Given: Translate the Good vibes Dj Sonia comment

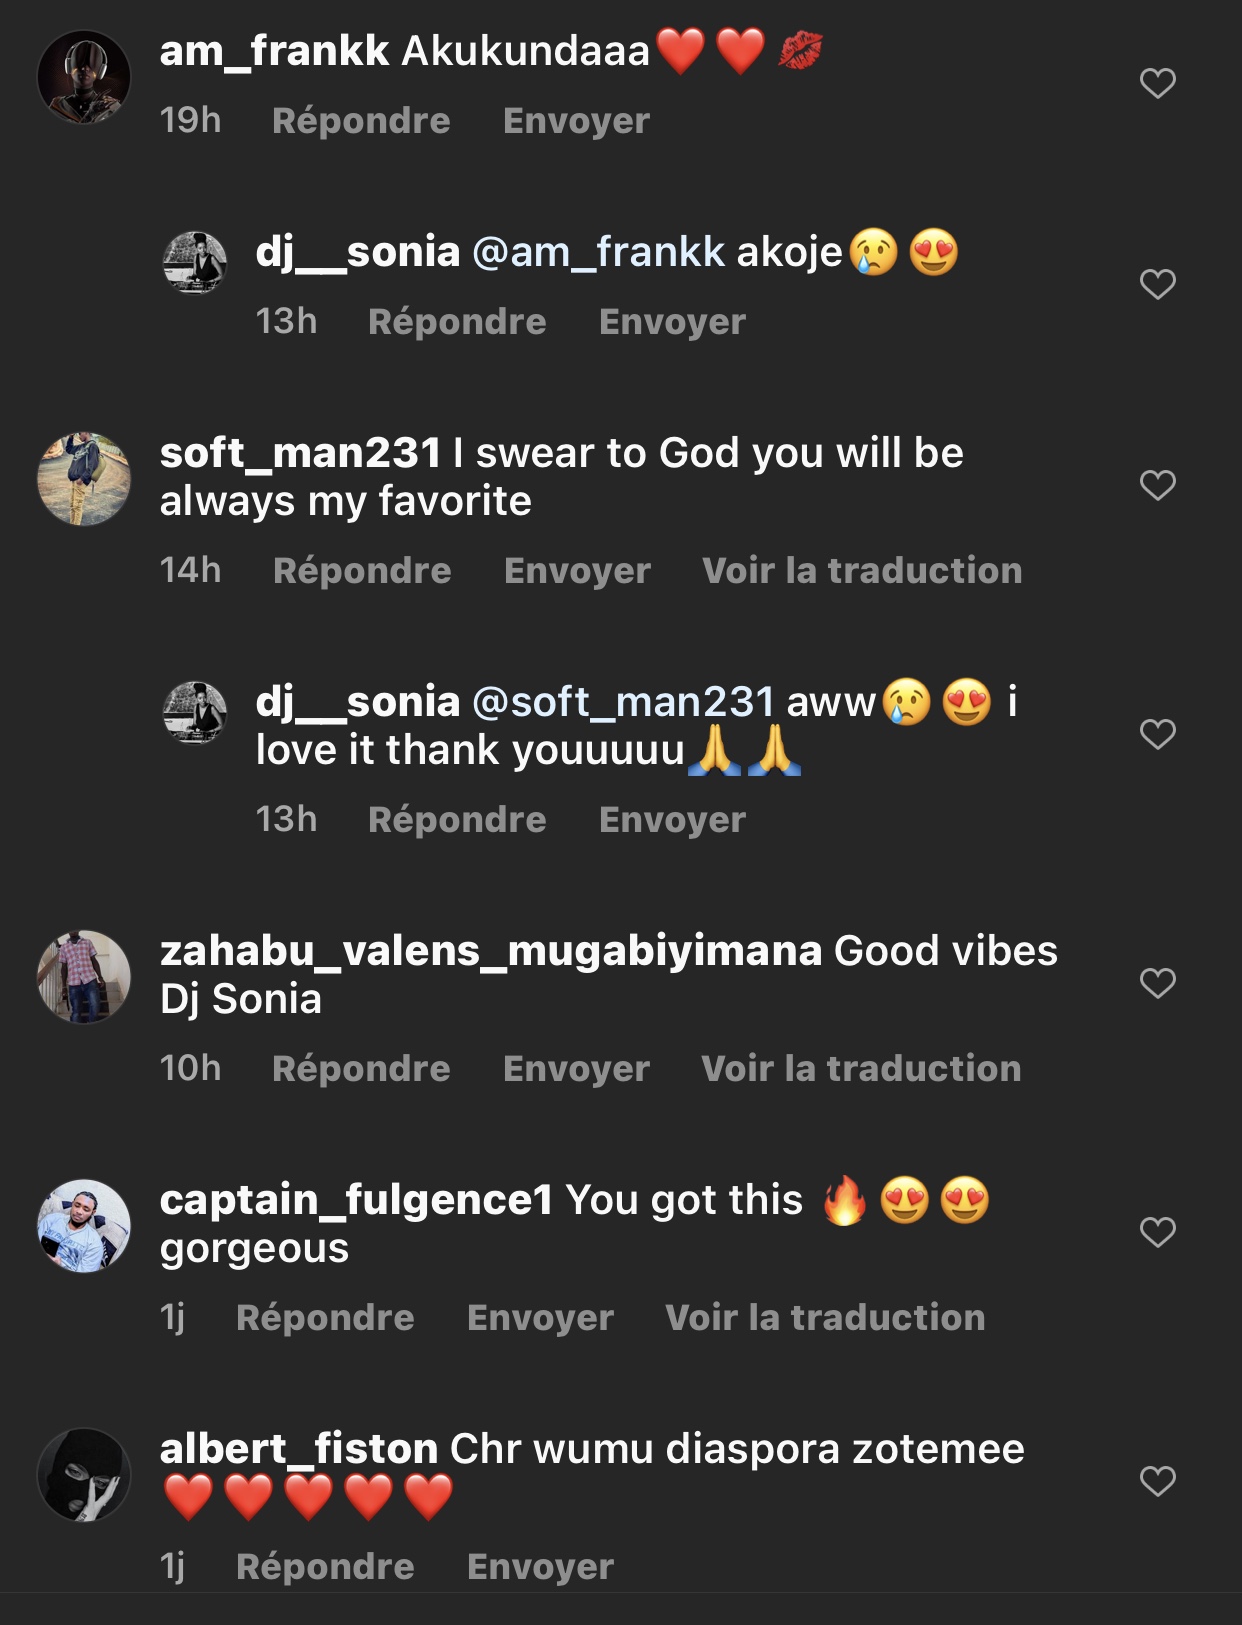Looking at the screenshot, I should click(861, 1069).
